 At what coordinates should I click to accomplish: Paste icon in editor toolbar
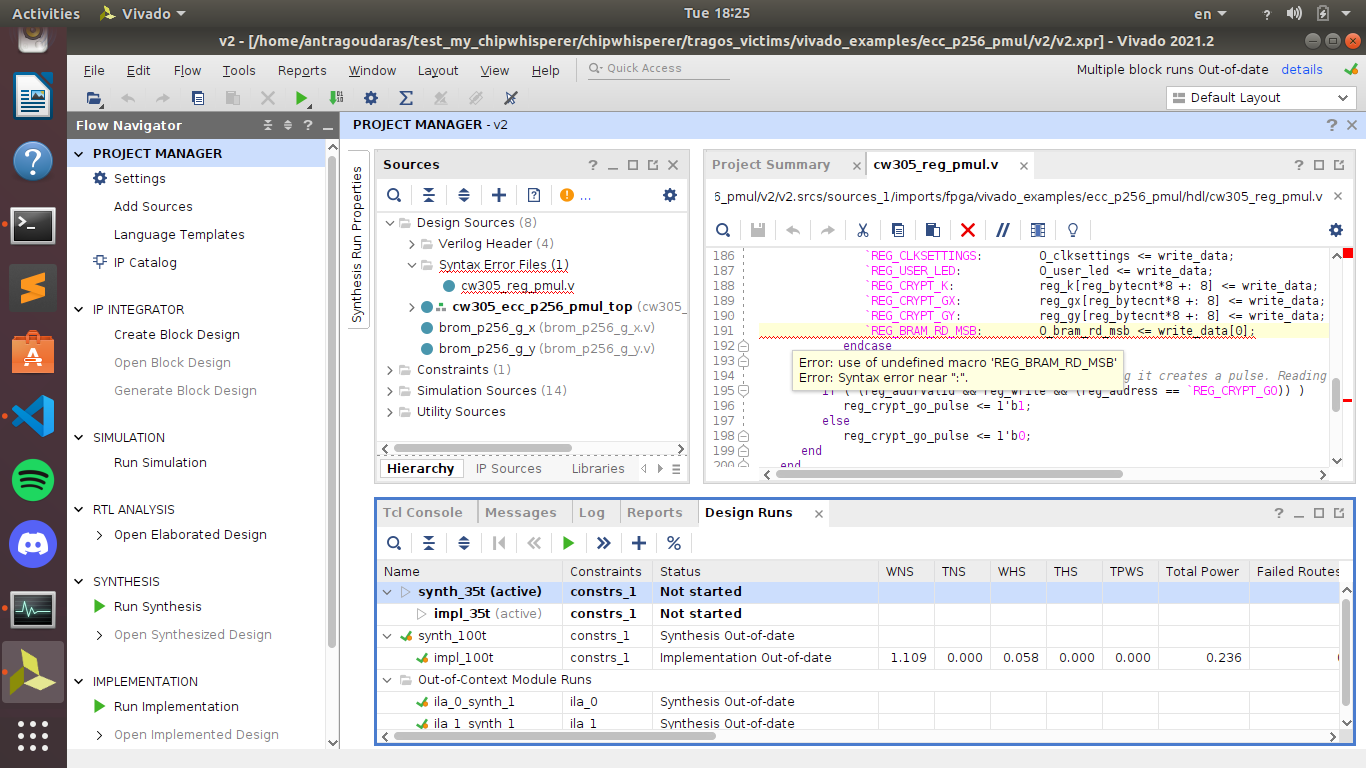932,230
